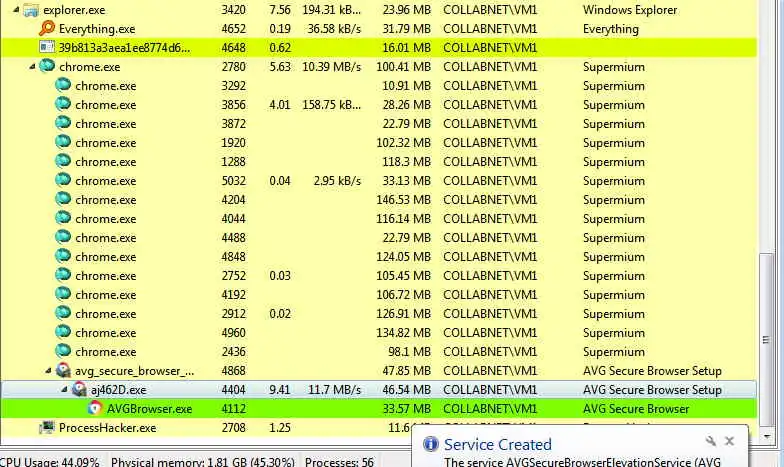Select the explorer.exe process name

pos(74,10)
